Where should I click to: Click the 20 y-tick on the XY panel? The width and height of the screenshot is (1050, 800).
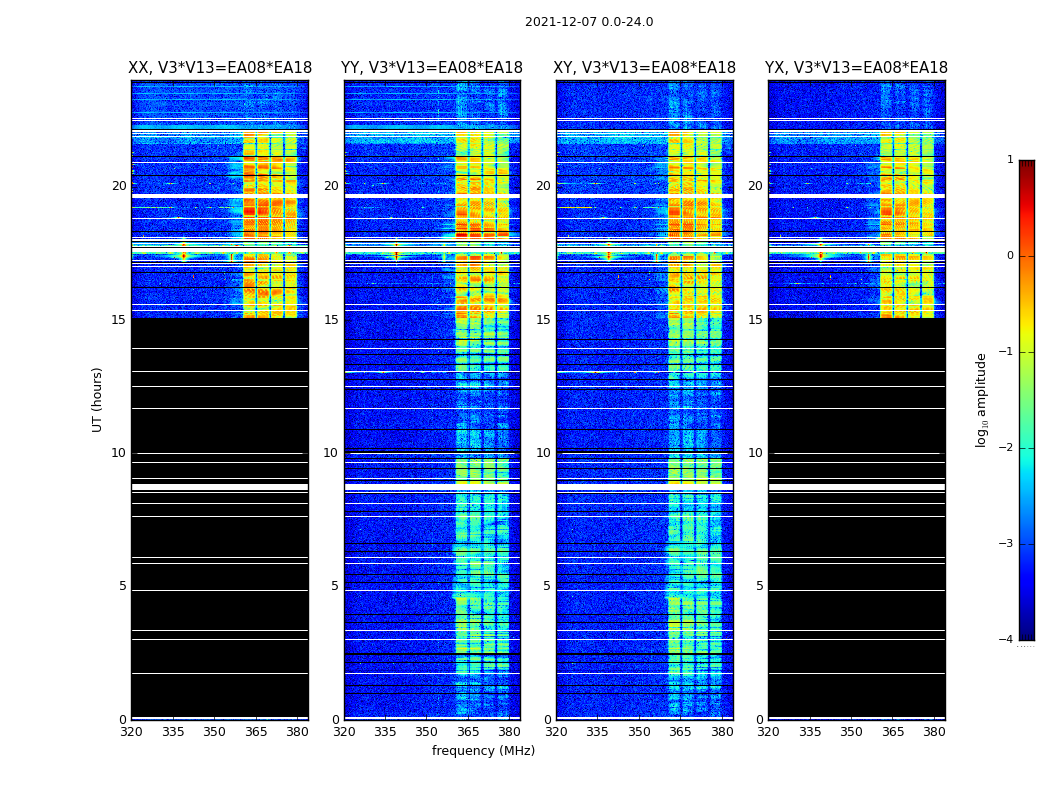[543, 186]
